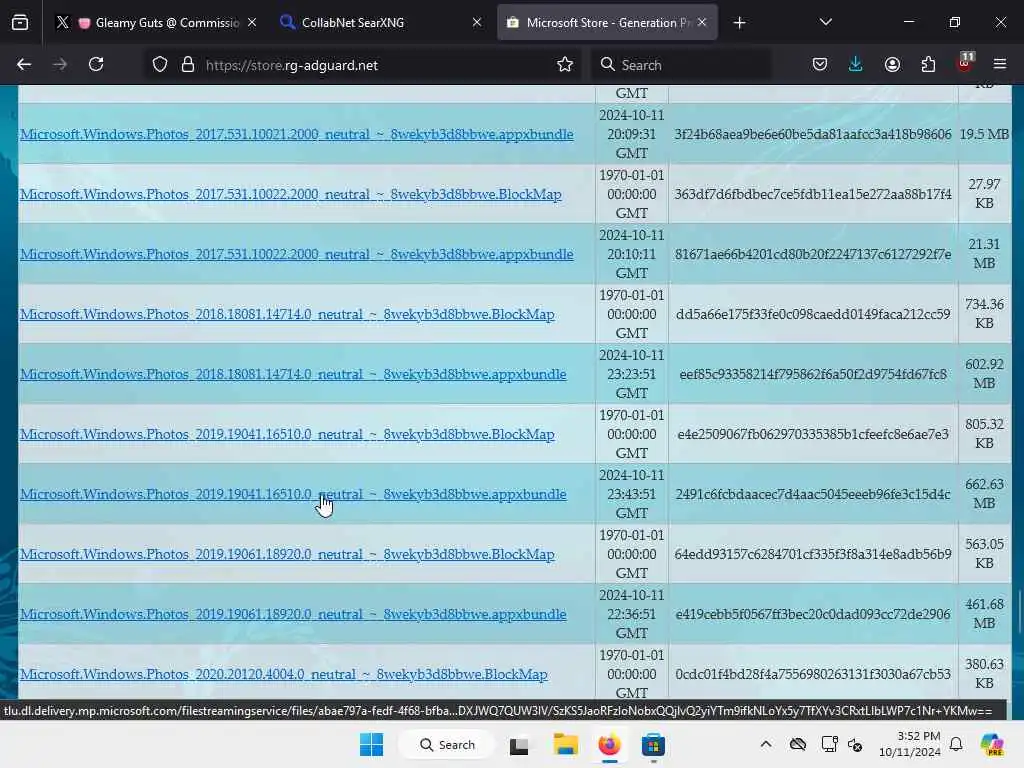
Task: Go forward one page
Action: point(60,65)
